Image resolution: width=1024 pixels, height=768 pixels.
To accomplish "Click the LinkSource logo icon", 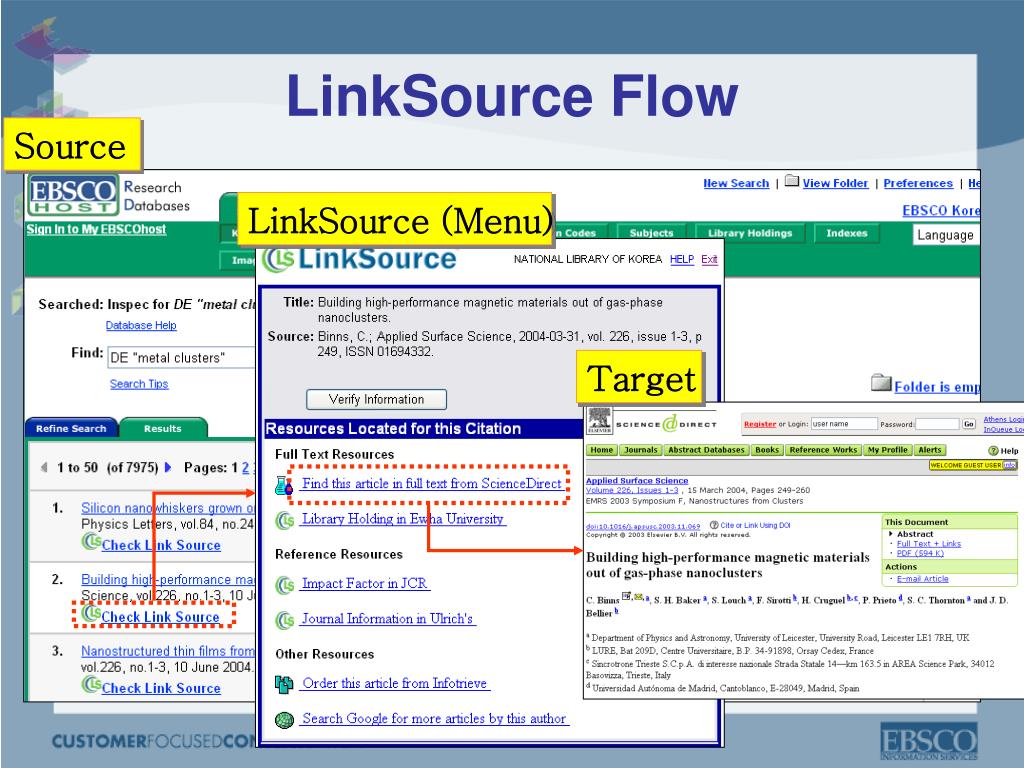I will [x=278, y=259].
